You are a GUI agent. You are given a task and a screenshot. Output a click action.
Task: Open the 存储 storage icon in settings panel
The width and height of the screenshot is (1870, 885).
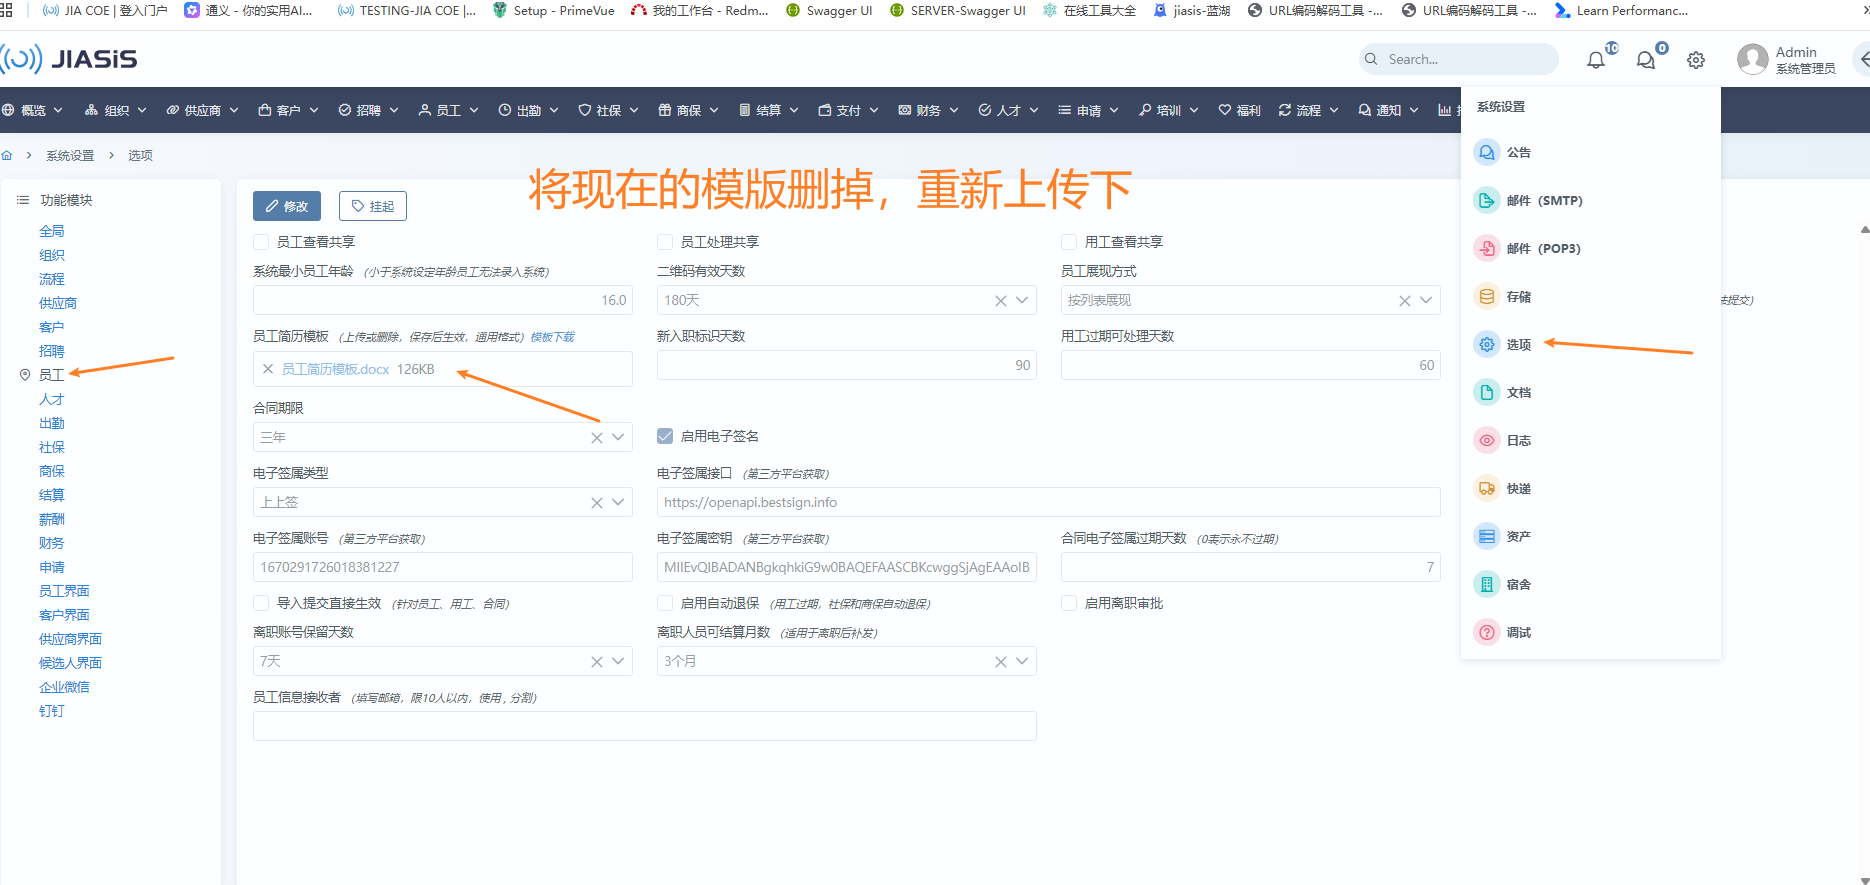point(1487,297)
